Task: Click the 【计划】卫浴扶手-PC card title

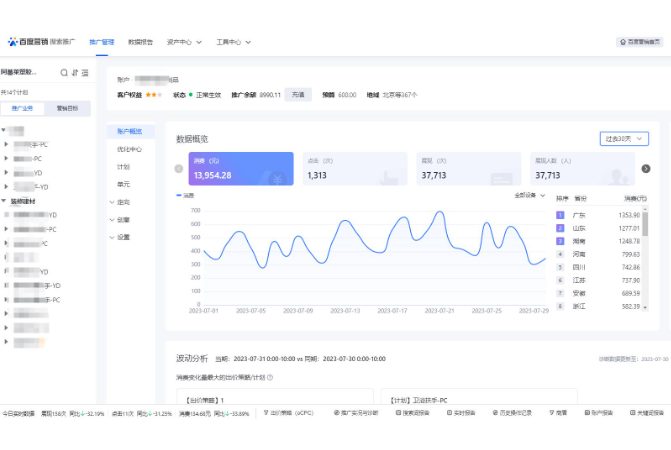Action: pyautogui.click(x=419, y=400)
